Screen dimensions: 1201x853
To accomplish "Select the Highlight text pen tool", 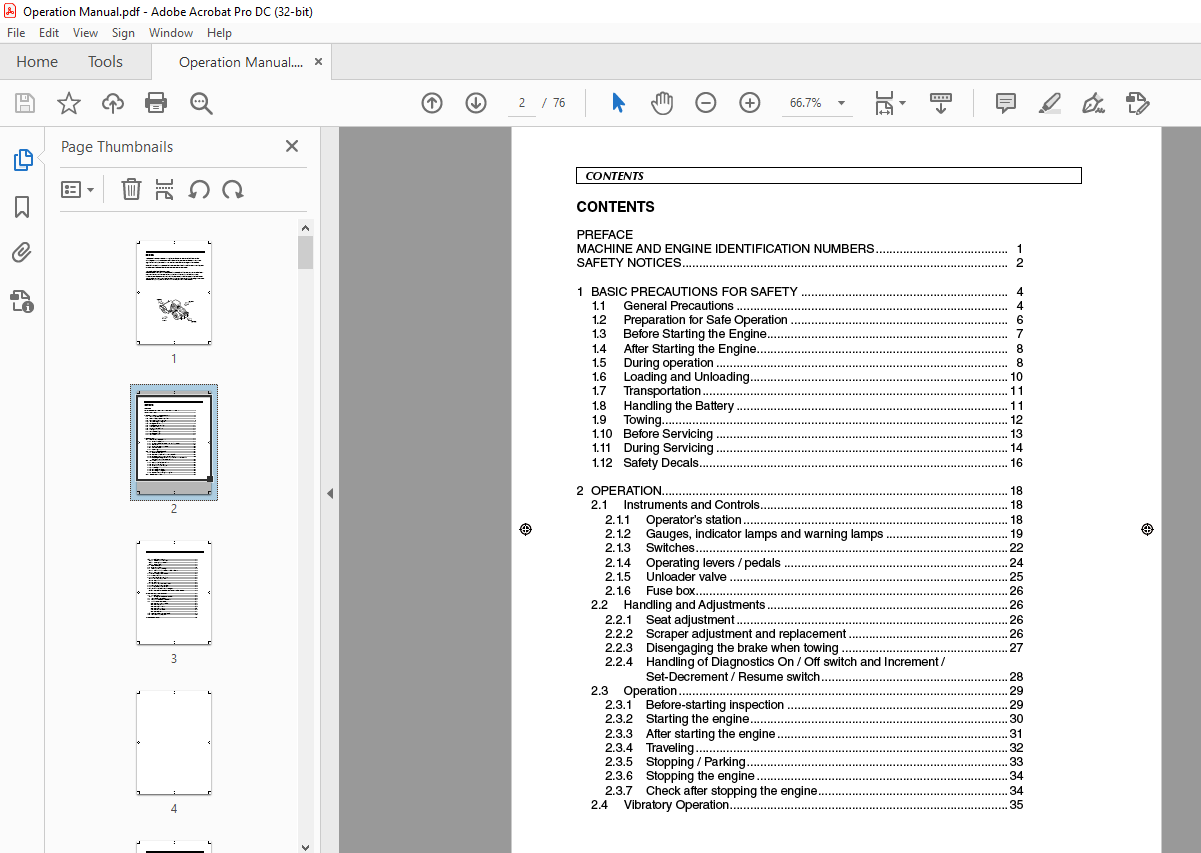I will coord(1049,103).
